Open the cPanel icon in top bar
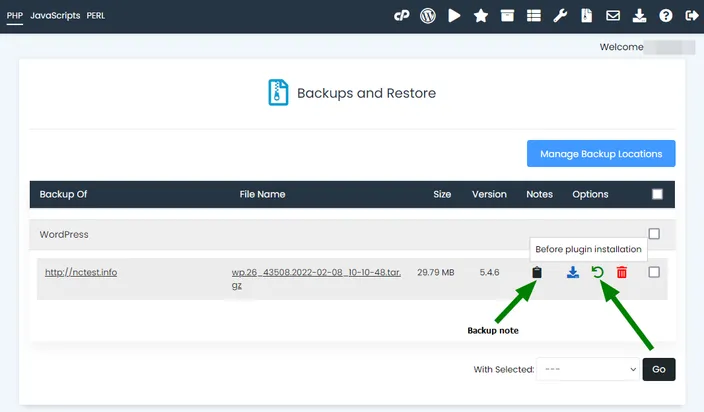The width and height of the screenshot is (704, 412). [401, 16]
